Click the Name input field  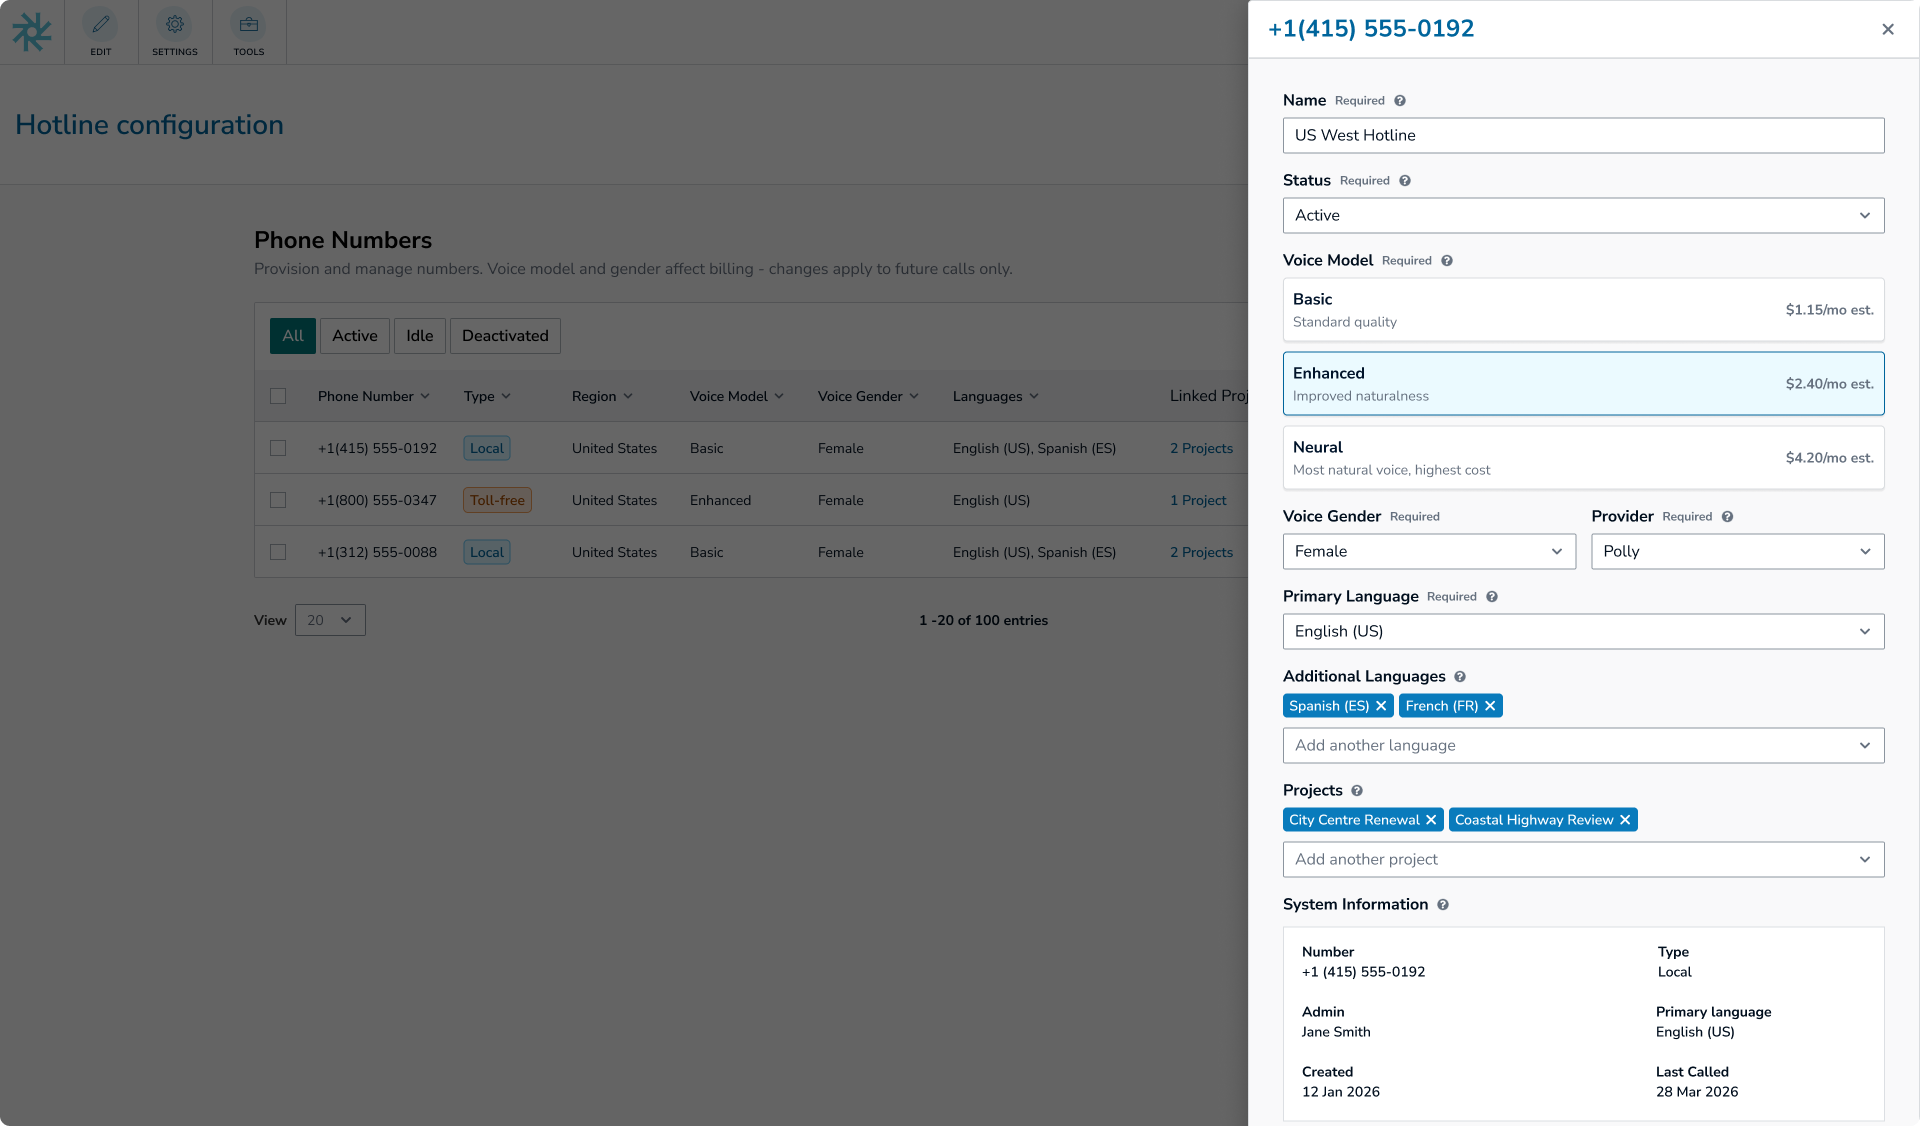point(1583,136)
